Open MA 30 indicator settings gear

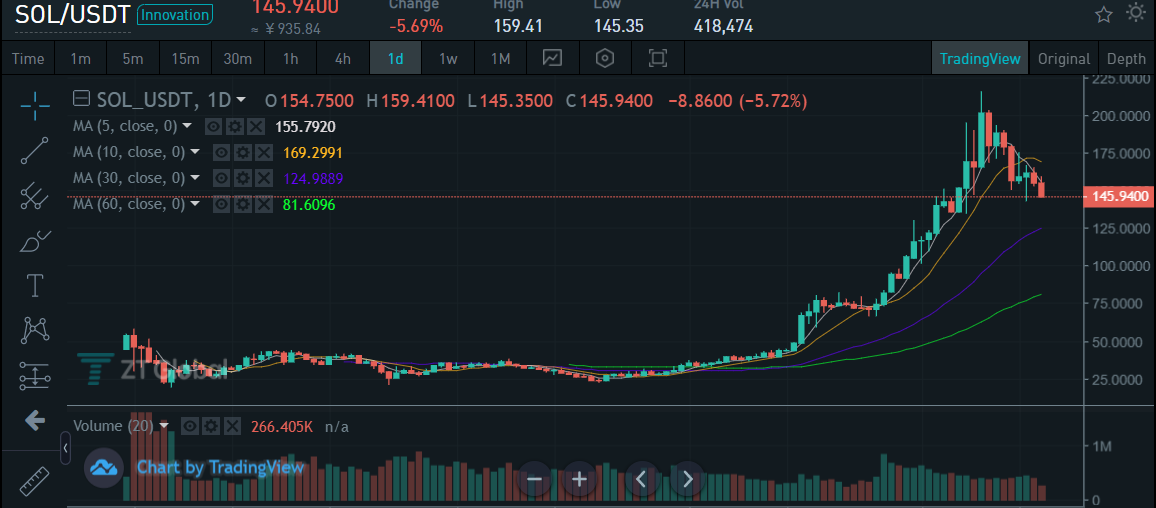click(243, 178)
